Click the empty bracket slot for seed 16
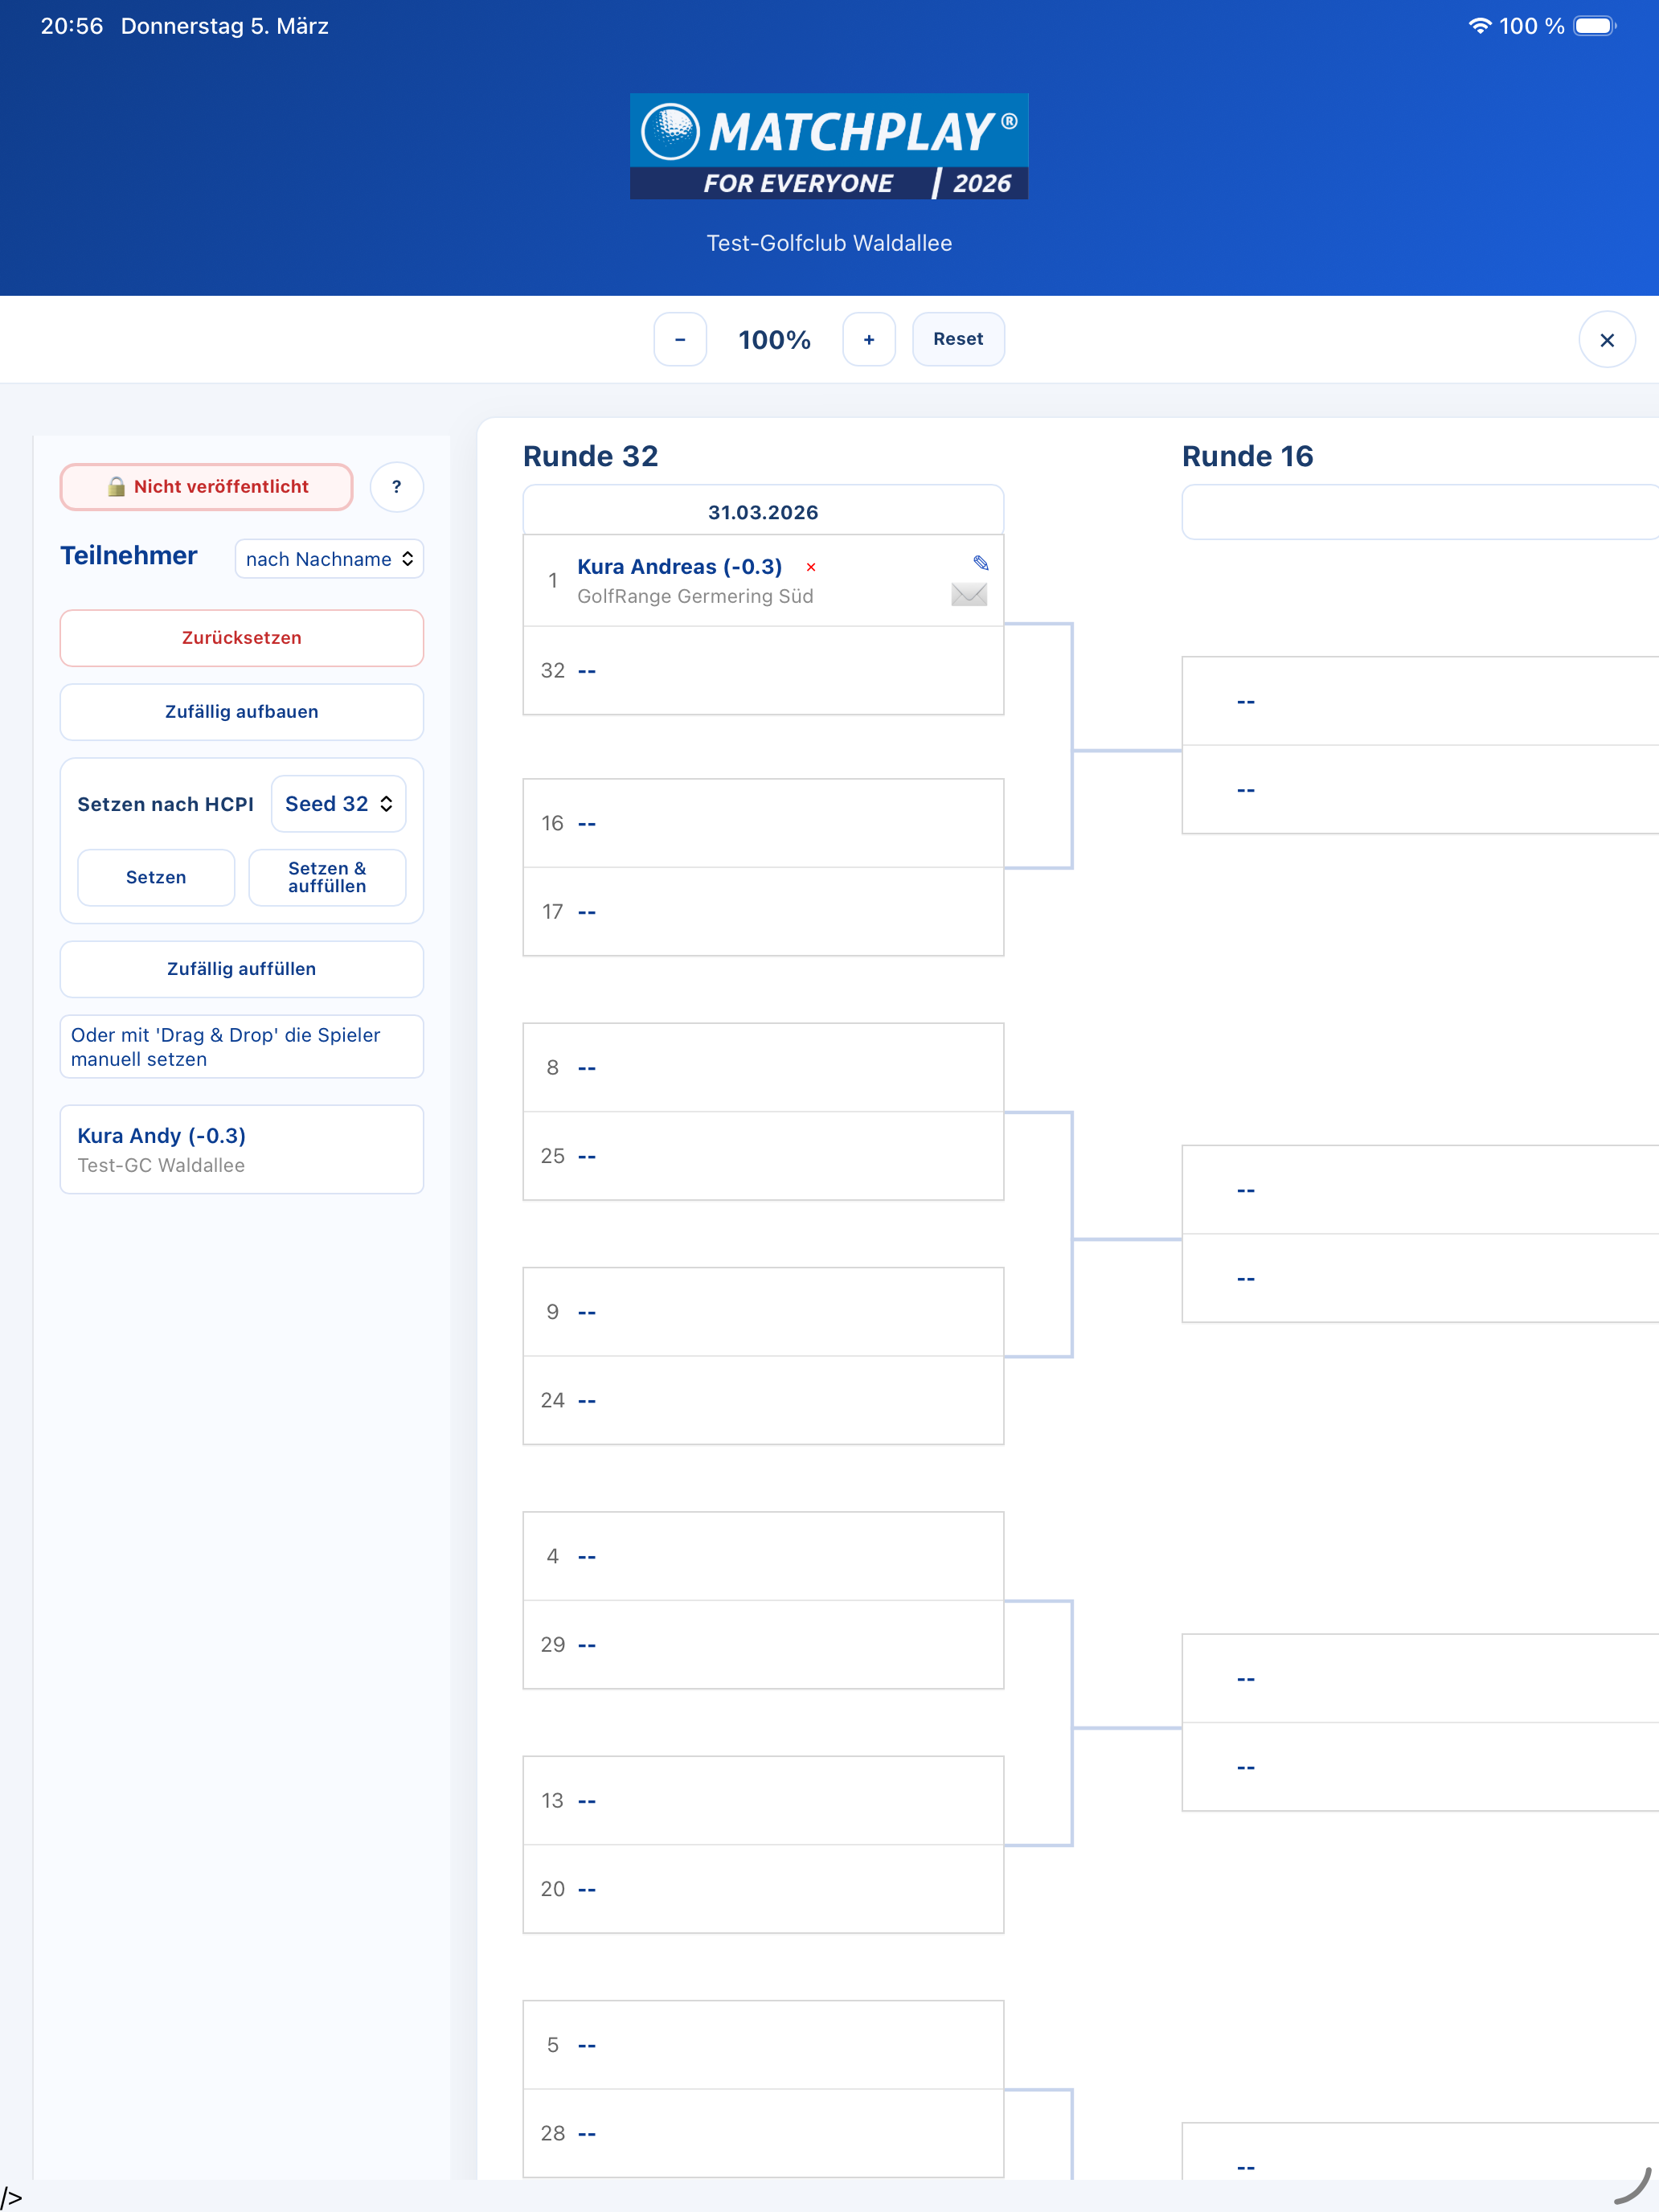The width and height of the screenshot is (1659, 2212). tap(763, 823)
